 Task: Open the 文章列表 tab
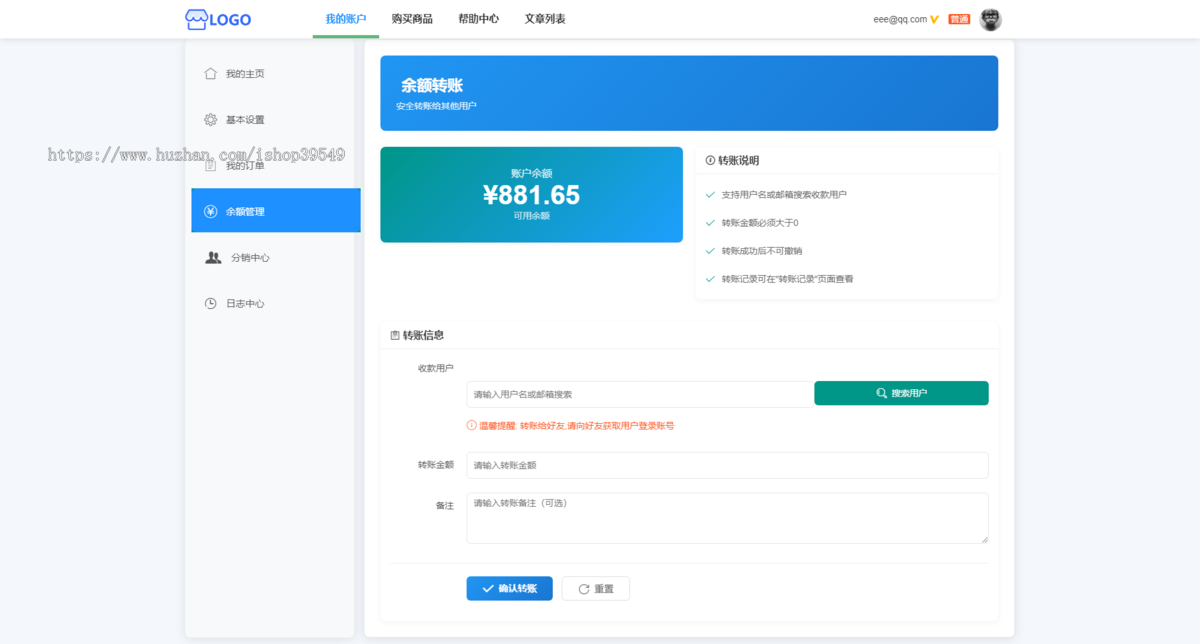545,19
